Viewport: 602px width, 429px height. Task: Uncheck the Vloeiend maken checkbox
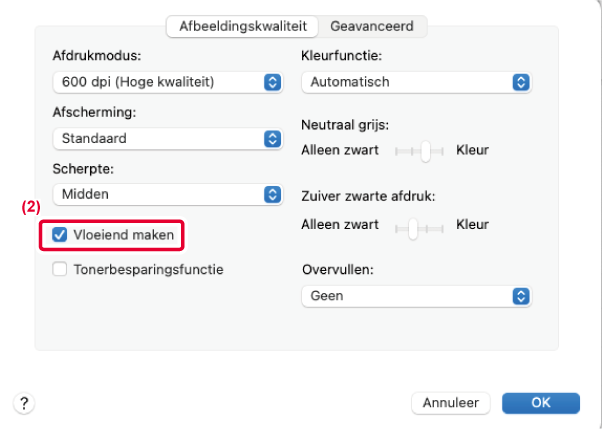tap(60, 235)
